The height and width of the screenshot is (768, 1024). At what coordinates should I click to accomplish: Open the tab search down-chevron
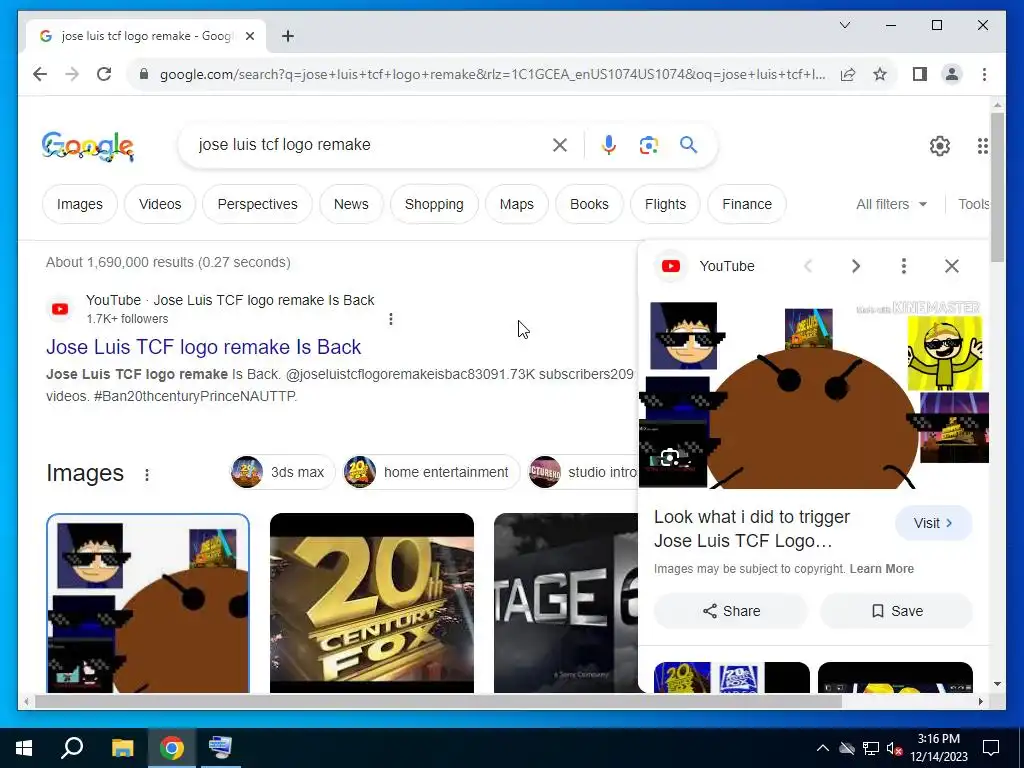tap(844, 25)
